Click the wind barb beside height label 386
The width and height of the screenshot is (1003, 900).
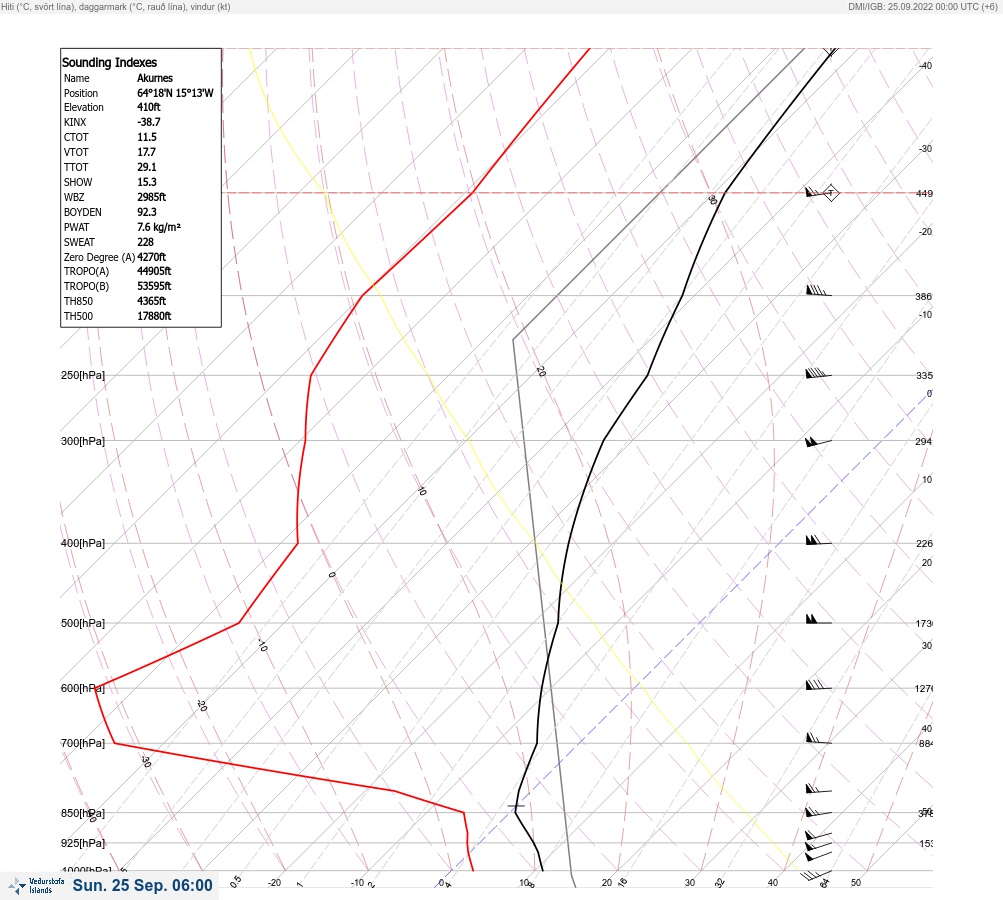[x=818, y=290]
